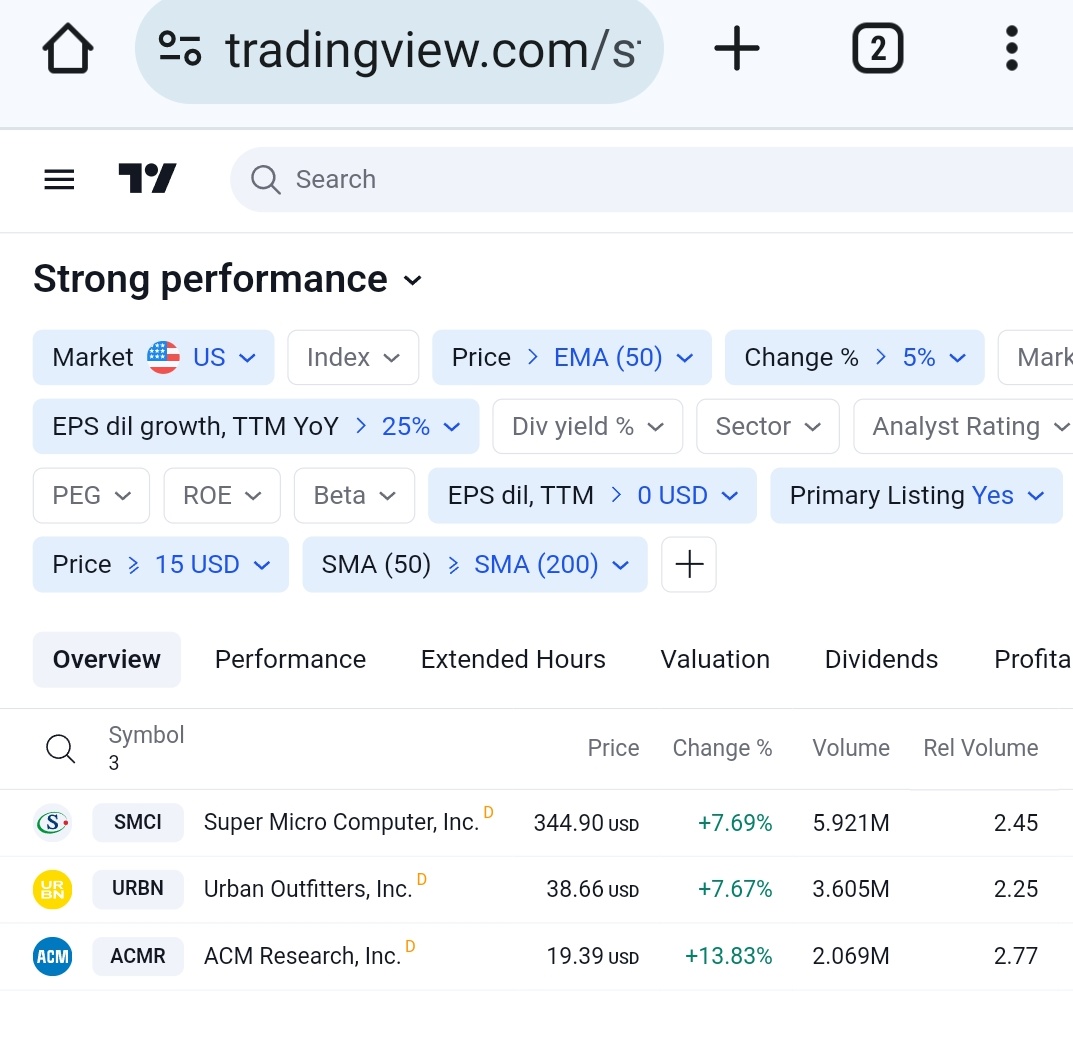1073x1041 pixels.
Task: Focus the TradingView Search field
Action: (x=650, y=179)
